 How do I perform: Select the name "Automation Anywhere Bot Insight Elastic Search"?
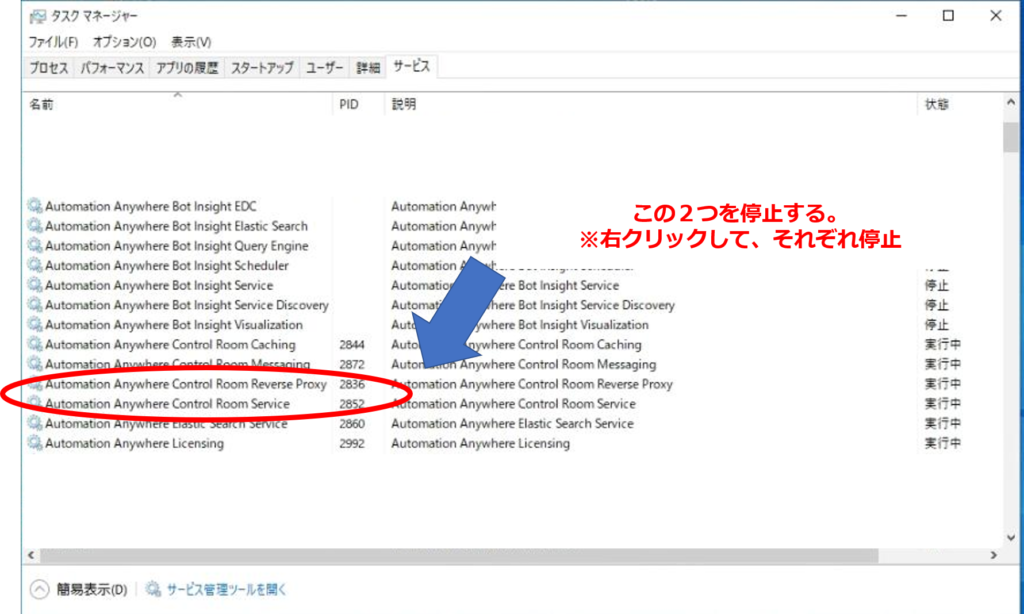pos(176,226)
